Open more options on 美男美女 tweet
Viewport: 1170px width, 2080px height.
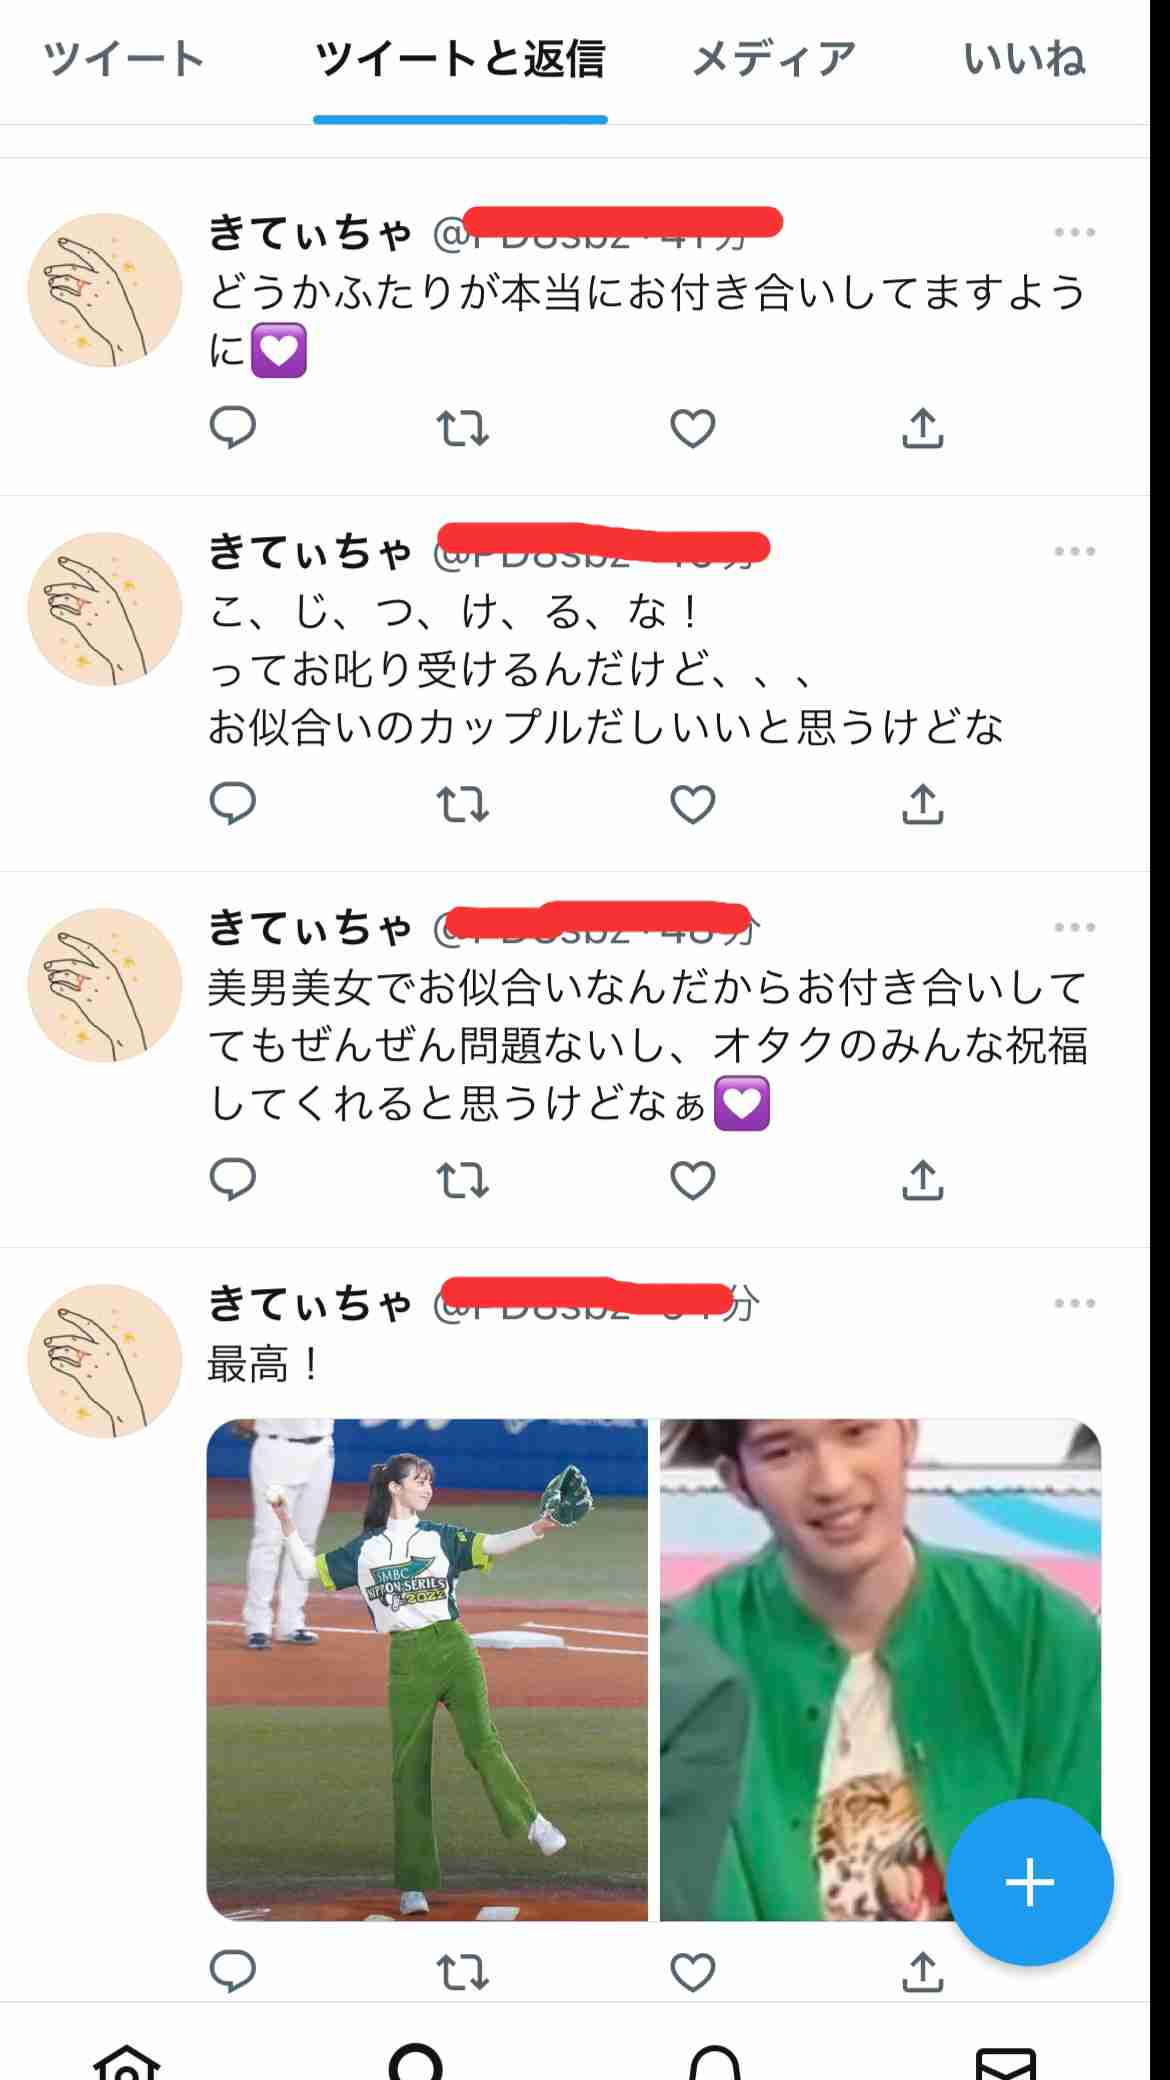[1075, 927]
